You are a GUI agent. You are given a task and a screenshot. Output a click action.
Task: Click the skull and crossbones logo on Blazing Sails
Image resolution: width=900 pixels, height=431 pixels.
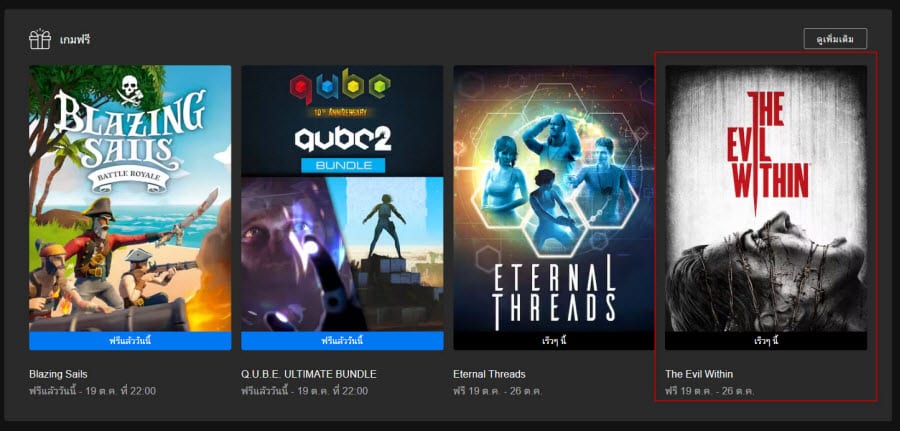point(130,91)
